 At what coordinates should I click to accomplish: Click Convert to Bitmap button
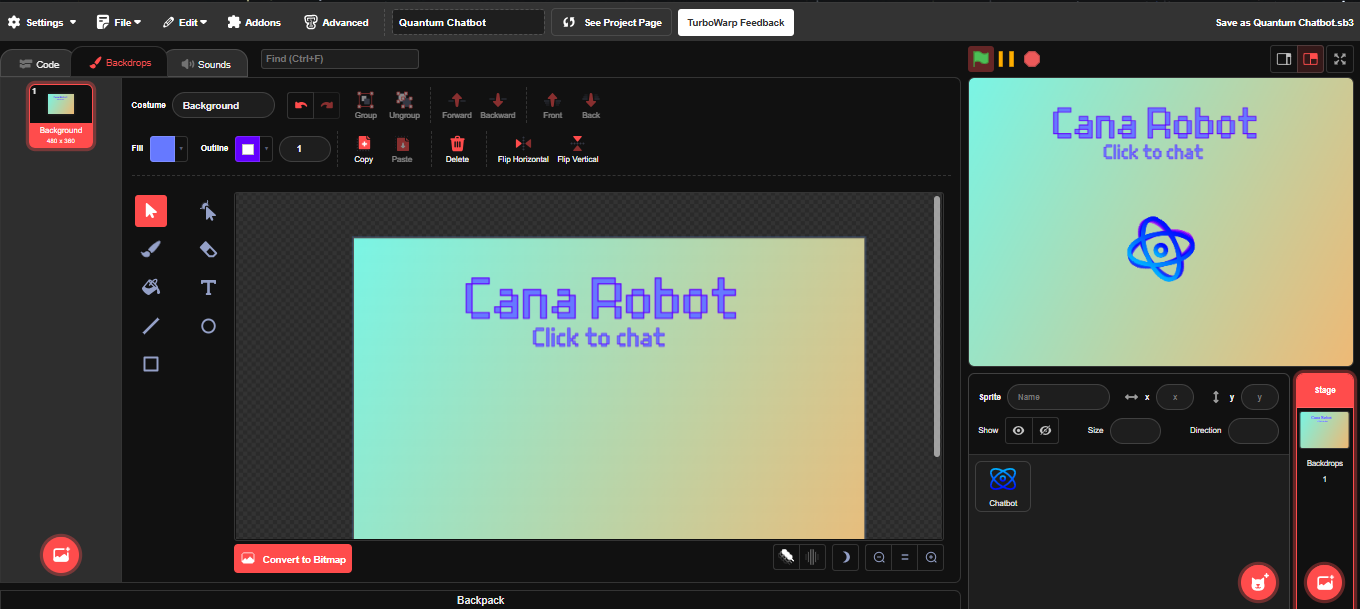(x=293, y=559)
